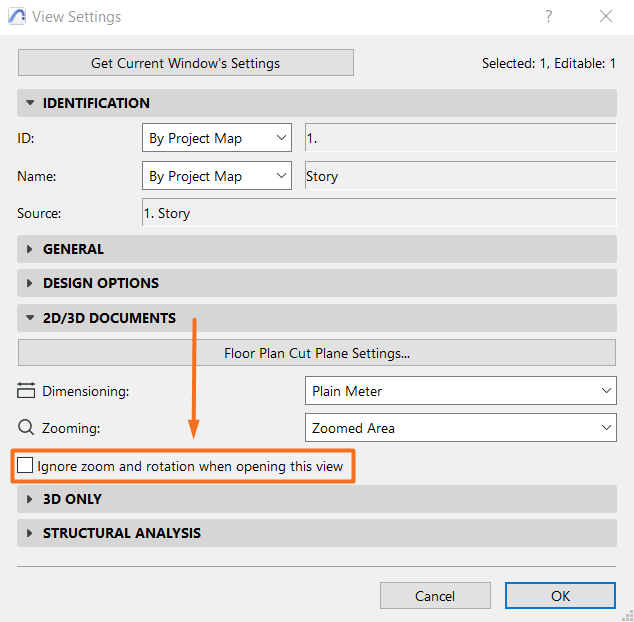This screenshot has height=622, width=634.
Task: Collapse the IDENTIFICATION section
Action: pos(317,103)
